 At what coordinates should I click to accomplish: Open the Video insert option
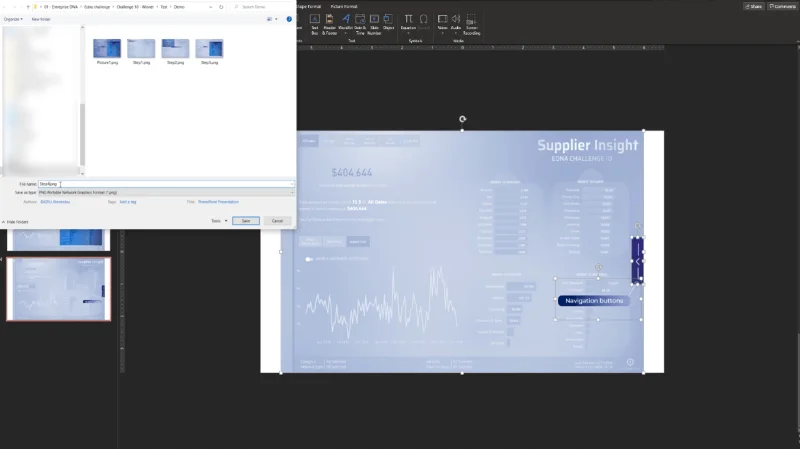tap(442, 23)
